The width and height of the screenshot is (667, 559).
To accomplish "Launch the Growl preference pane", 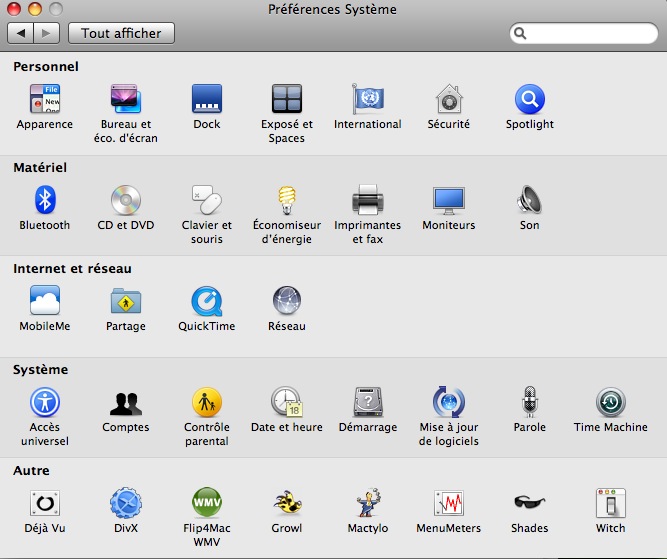I will click(287, 504).
